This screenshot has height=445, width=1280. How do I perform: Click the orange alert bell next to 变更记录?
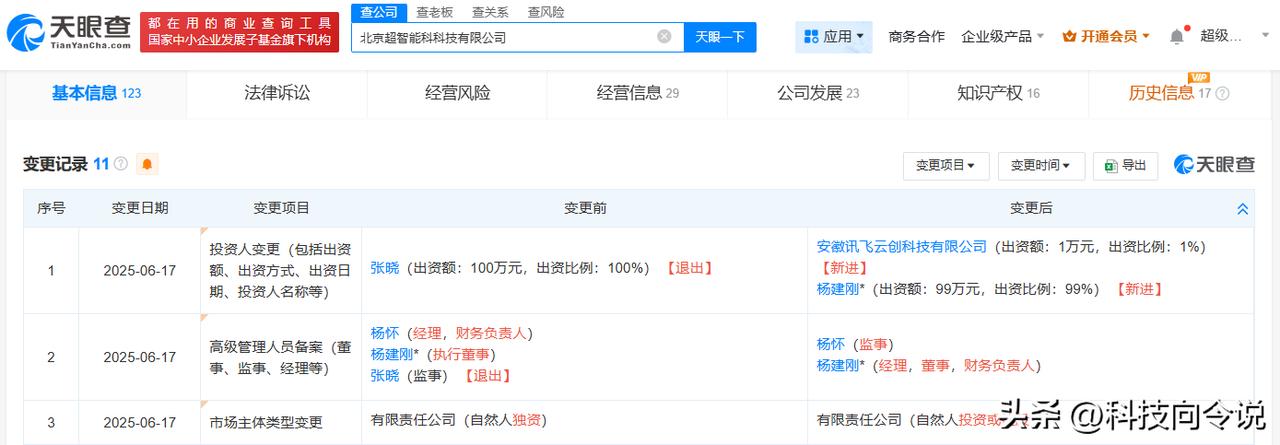click(x=147, y=164)
